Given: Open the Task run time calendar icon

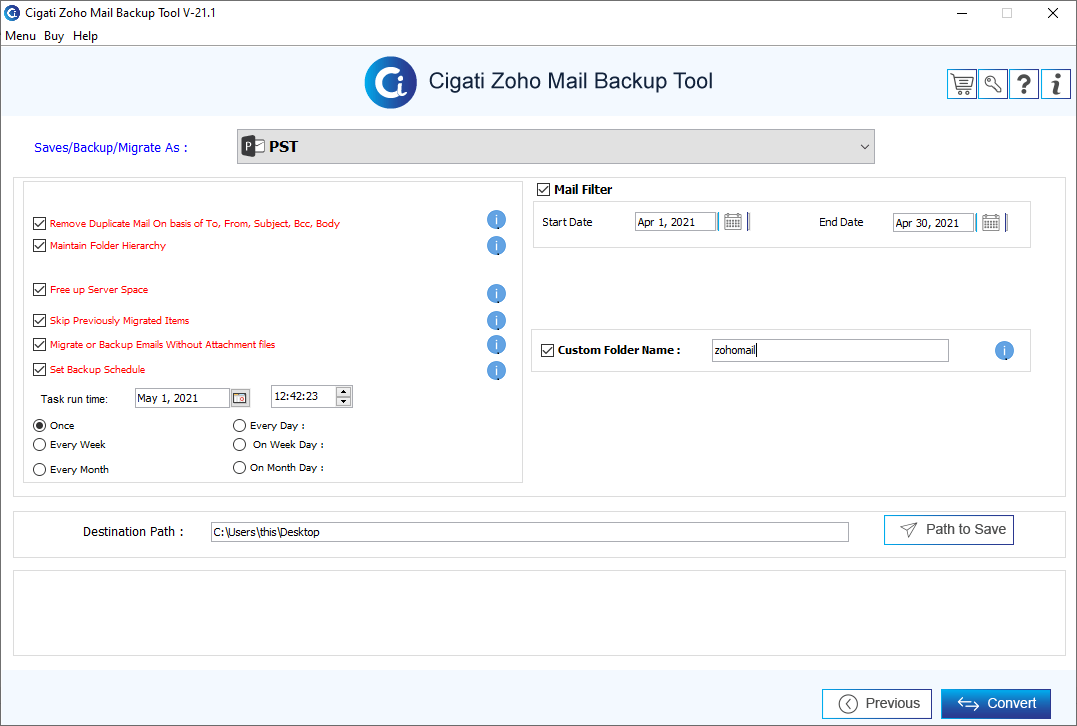Looking at the screenshot, I should (x=240, y=398).
